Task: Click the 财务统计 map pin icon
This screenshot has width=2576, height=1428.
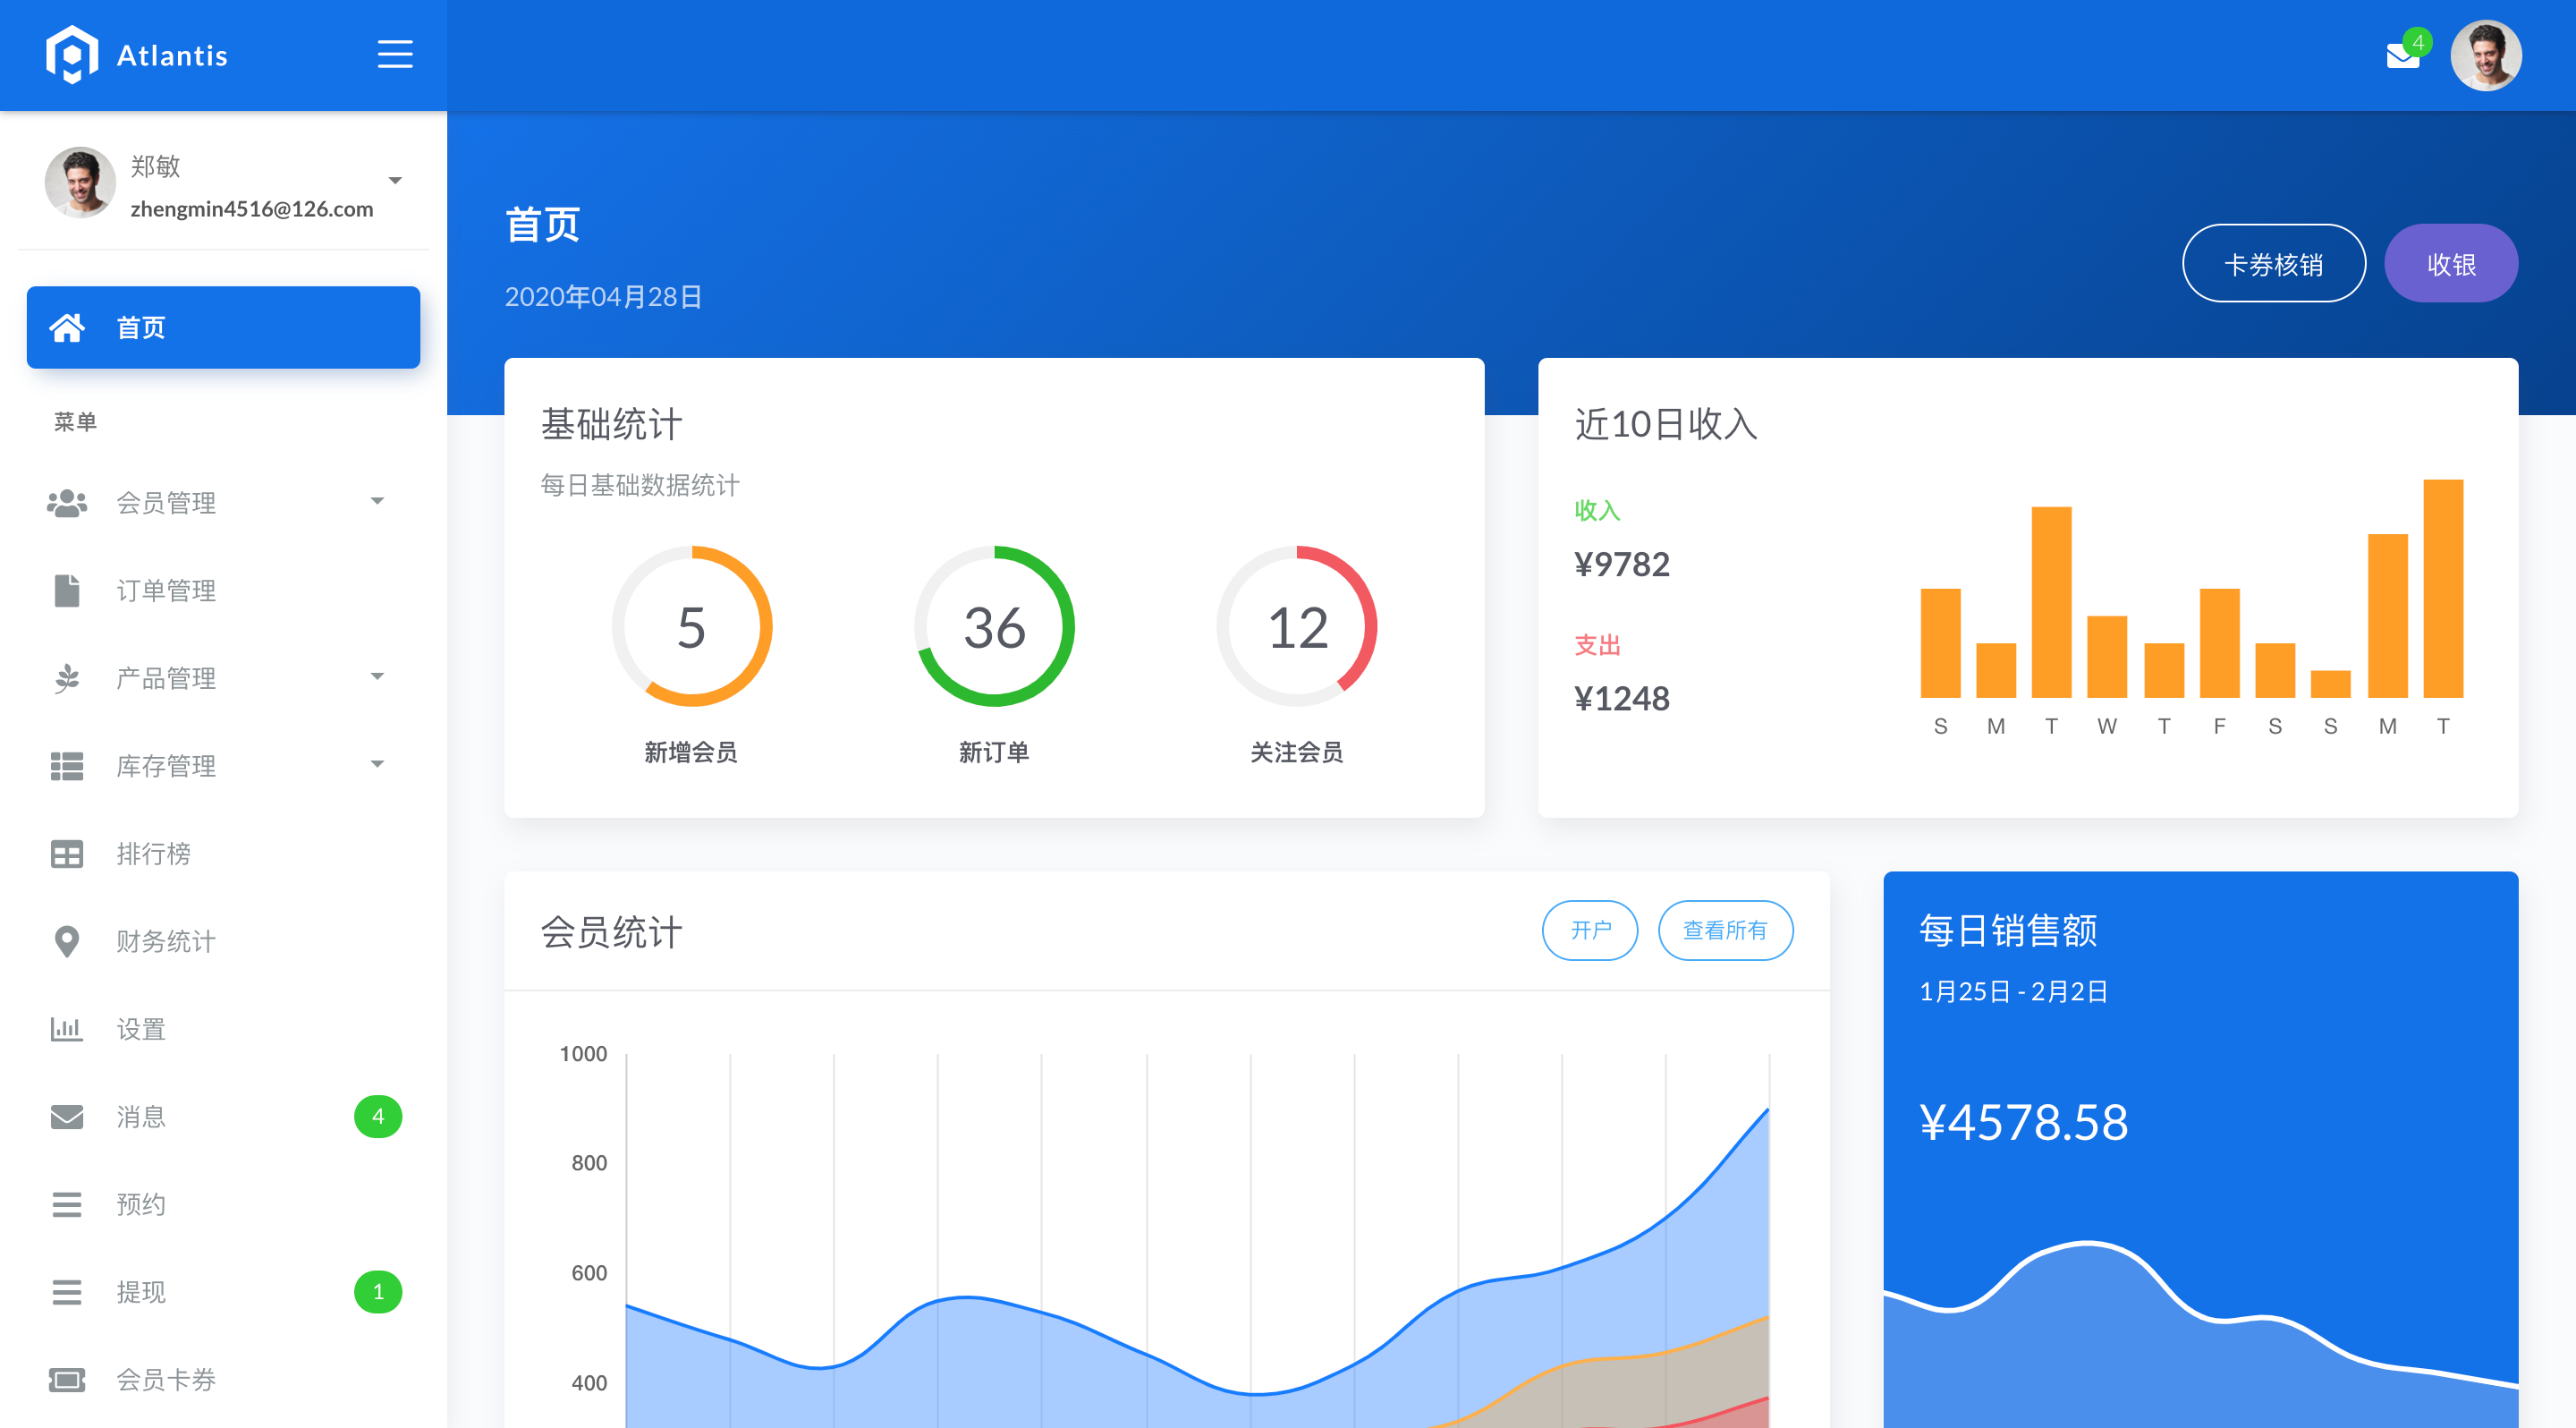Action: (x=67, y=941)
